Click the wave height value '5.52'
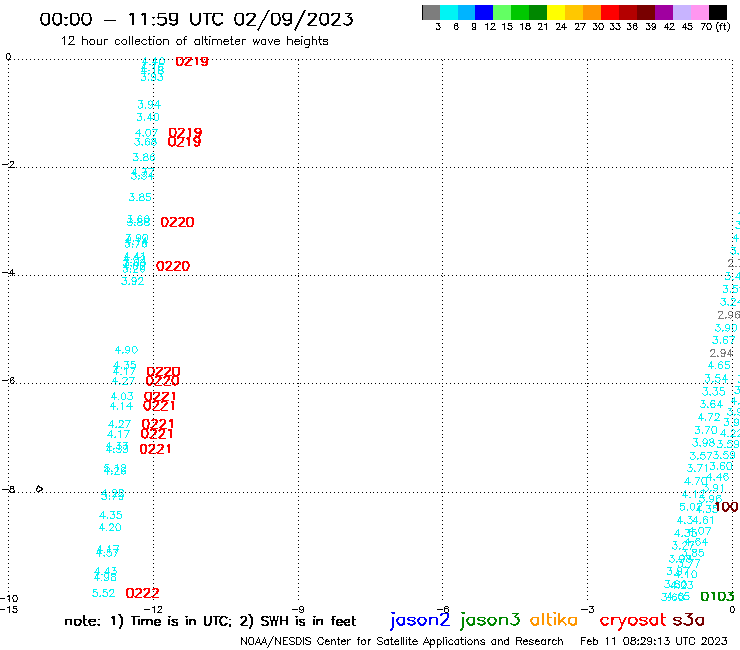Viewport: 740px width, 650px height. pos(103,593)
